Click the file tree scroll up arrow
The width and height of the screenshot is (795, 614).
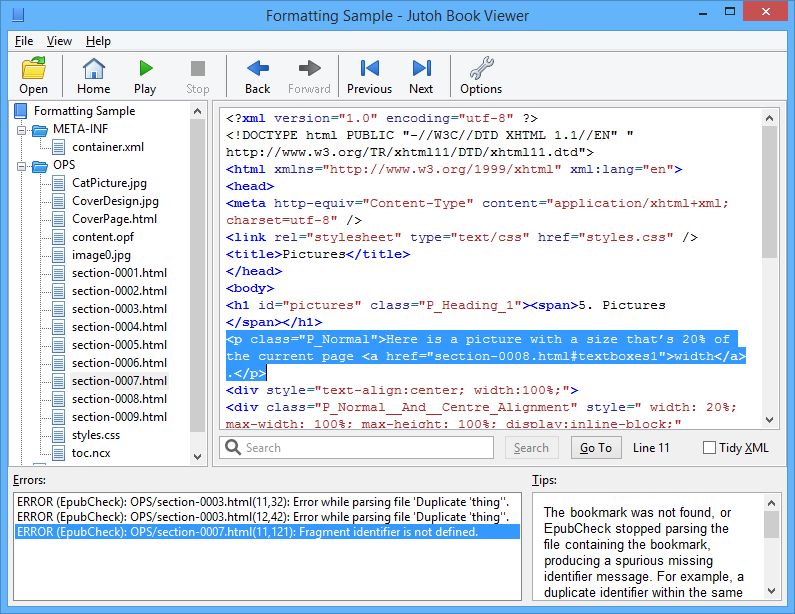(x=198, y=111)
